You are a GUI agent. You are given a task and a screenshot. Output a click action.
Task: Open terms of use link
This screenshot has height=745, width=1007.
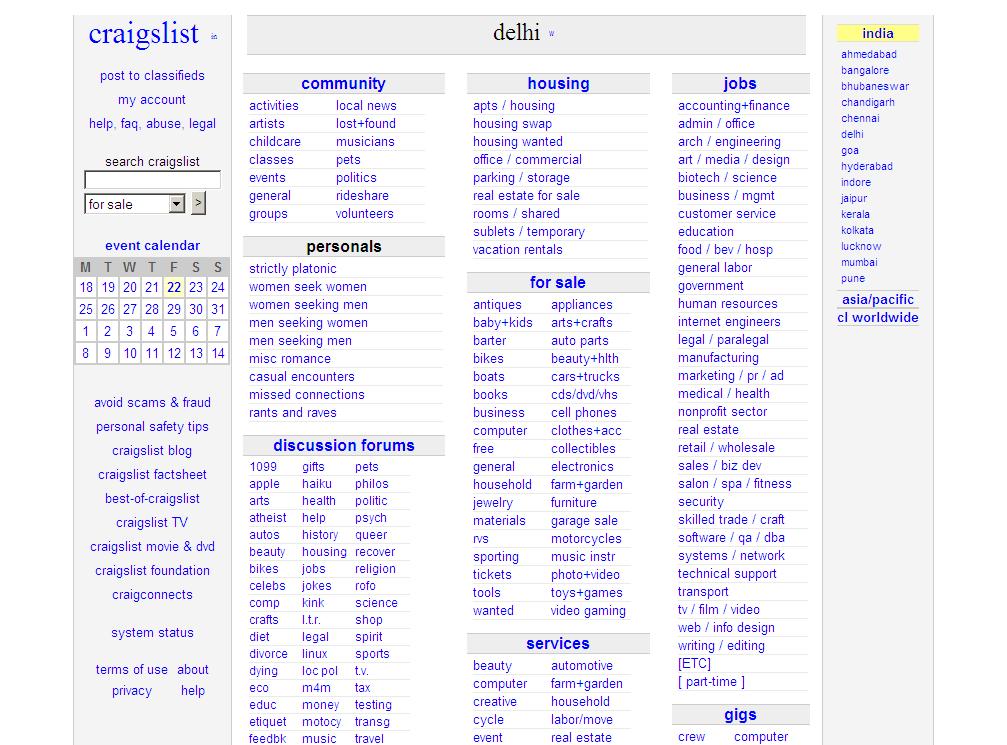(x=132, y=669)
